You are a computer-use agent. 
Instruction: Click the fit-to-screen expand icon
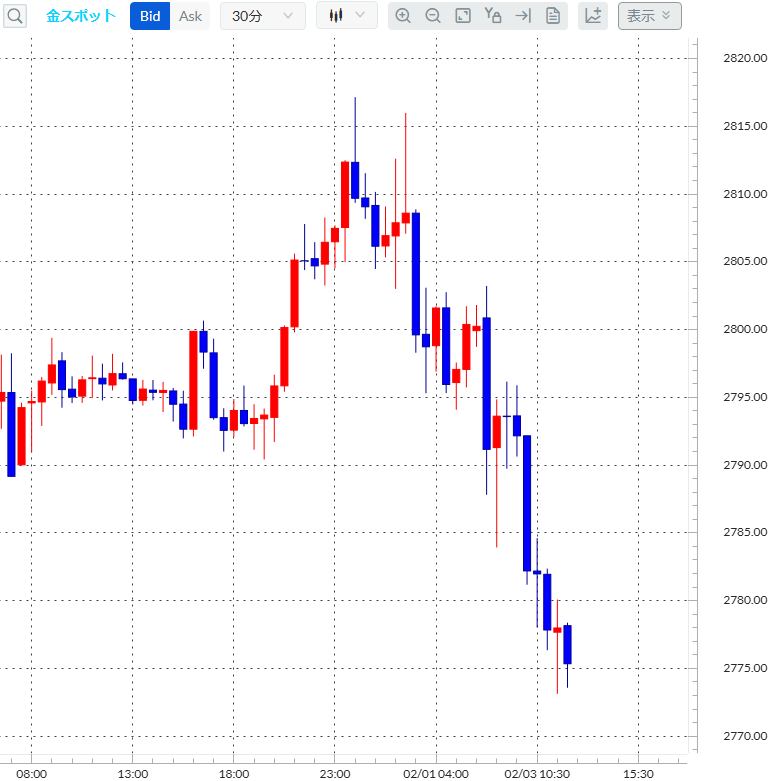click(x=463, y=16)
